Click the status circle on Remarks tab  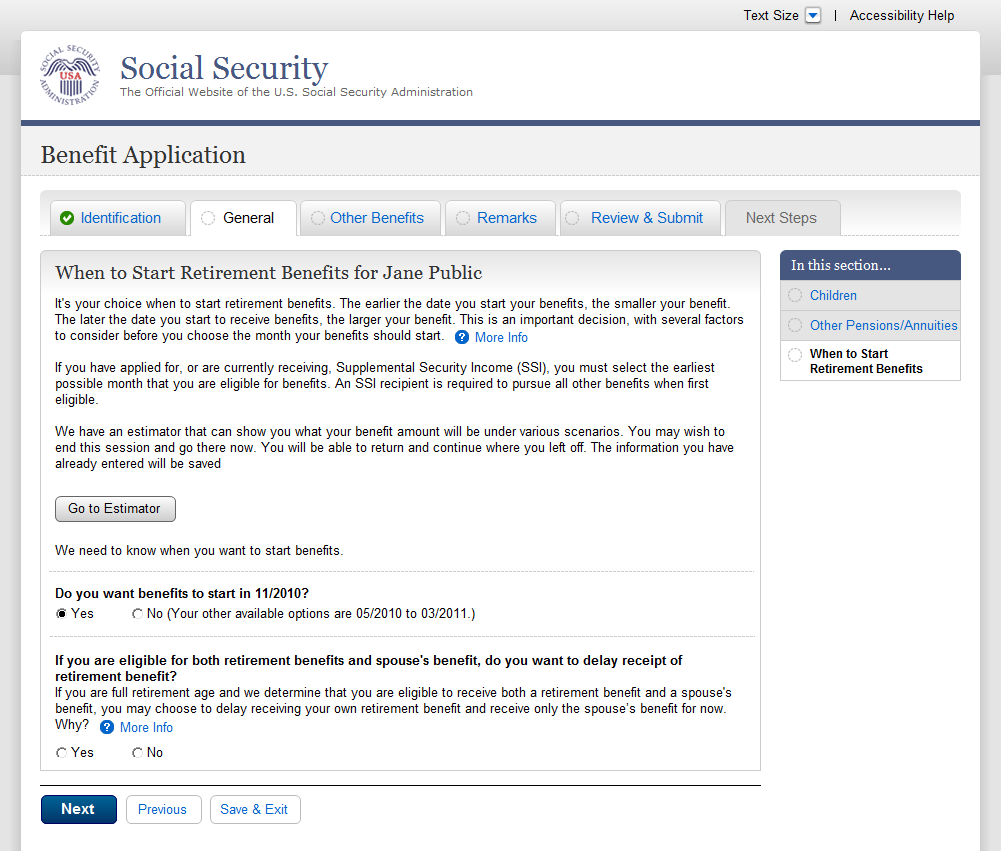(x=462, y=218)
